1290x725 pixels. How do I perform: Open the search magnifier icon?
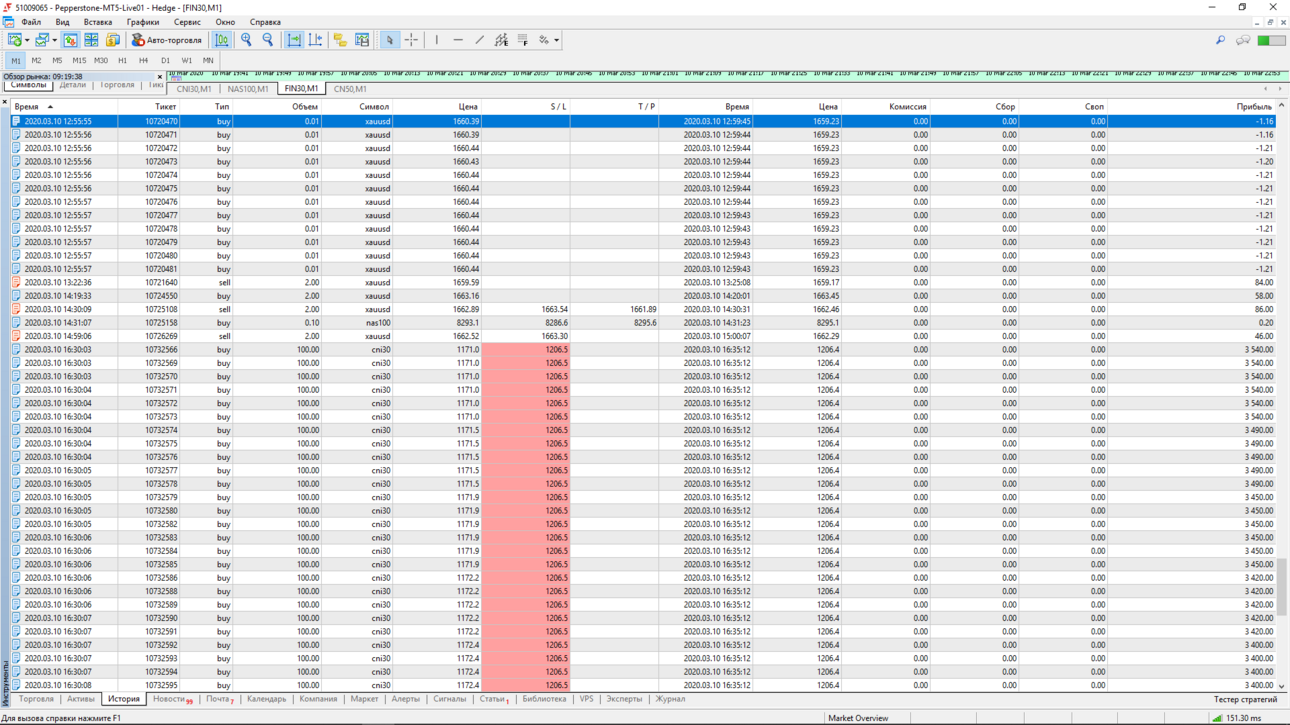1220,40
